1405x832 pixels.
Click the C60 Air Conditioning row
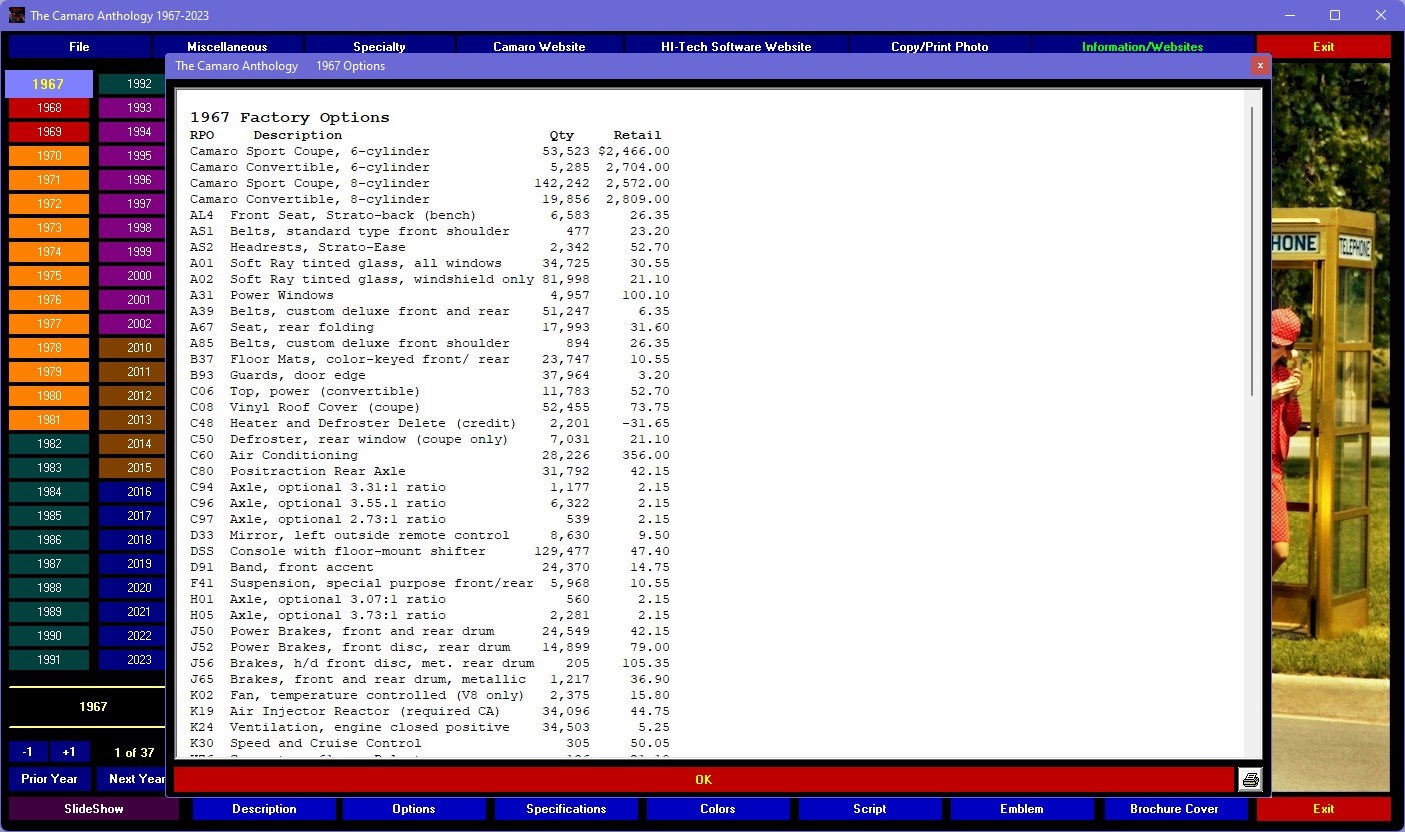coord(430,455)
